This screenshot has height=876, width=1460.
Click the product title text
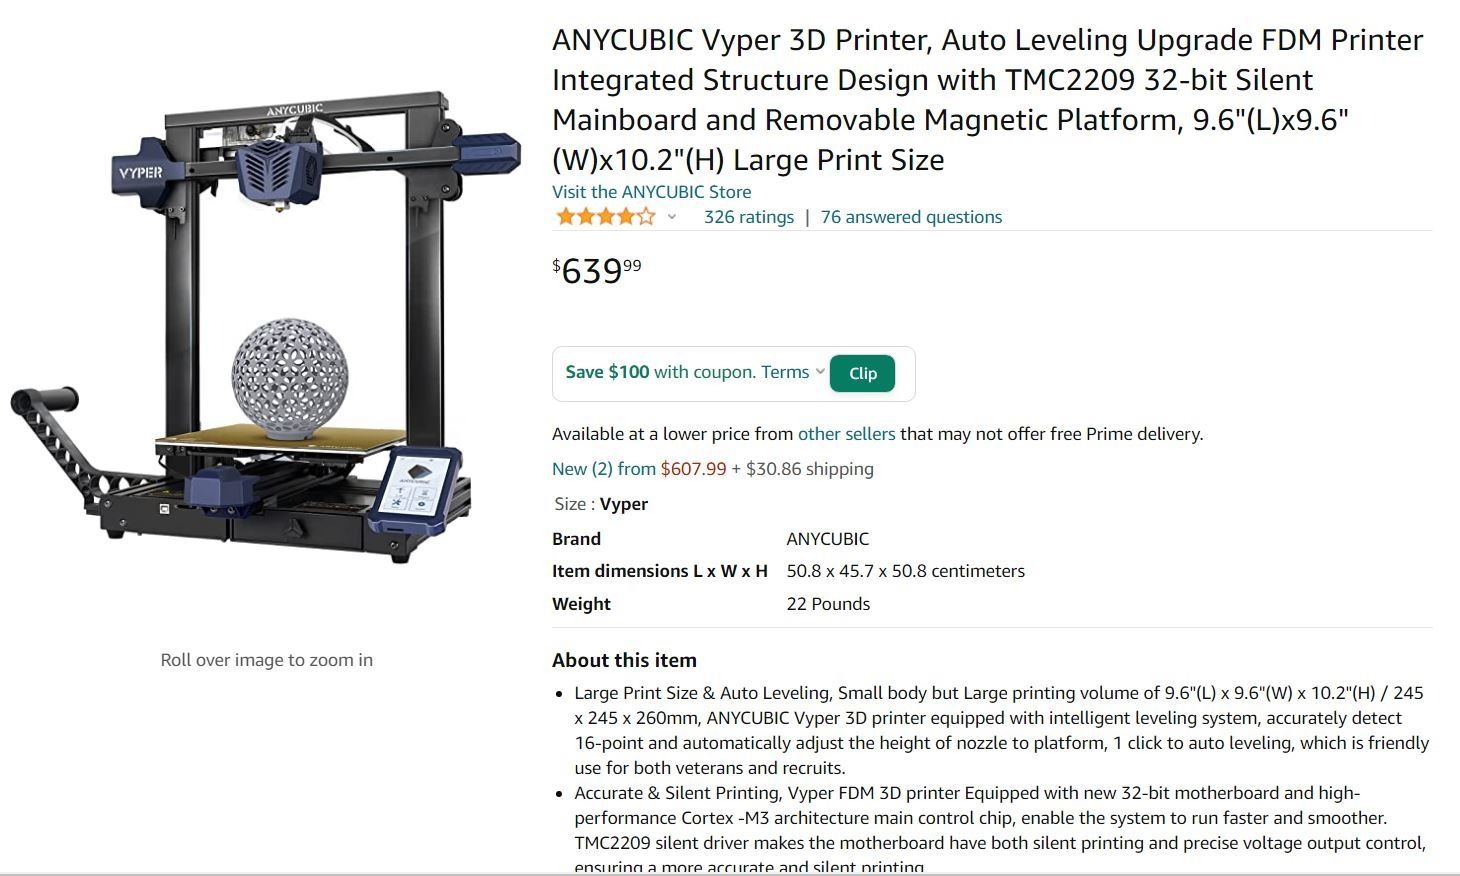(x=987, y=99)
